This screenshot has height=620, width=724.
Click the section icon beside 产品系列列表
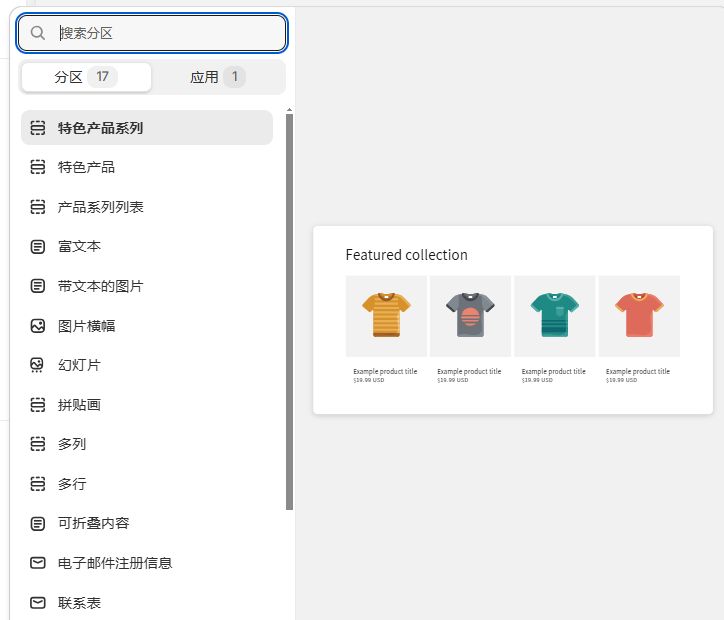38,207
